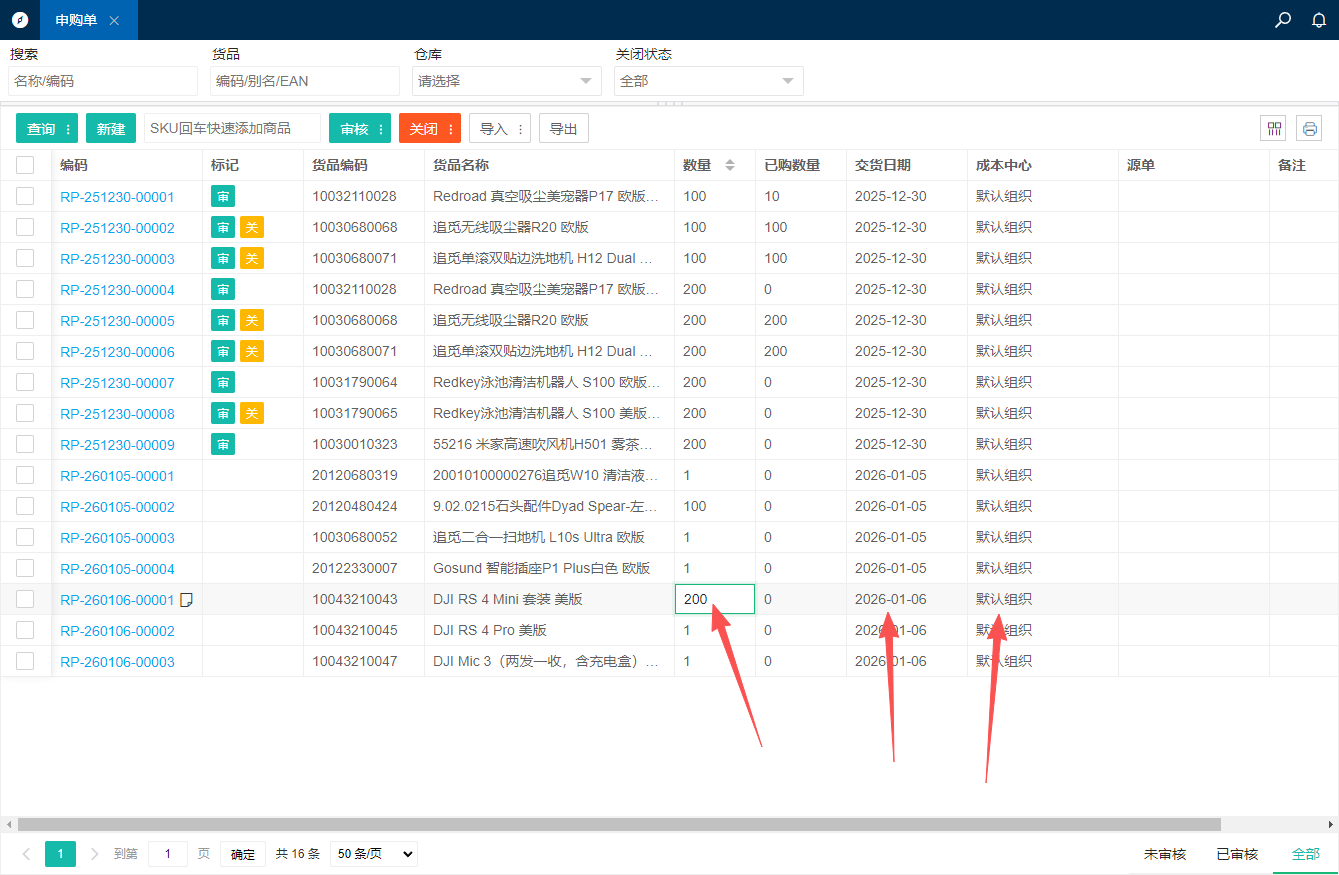Click the compass logo at top left
The height and width of the screenshot is (875, 1339).
[20, 20]
